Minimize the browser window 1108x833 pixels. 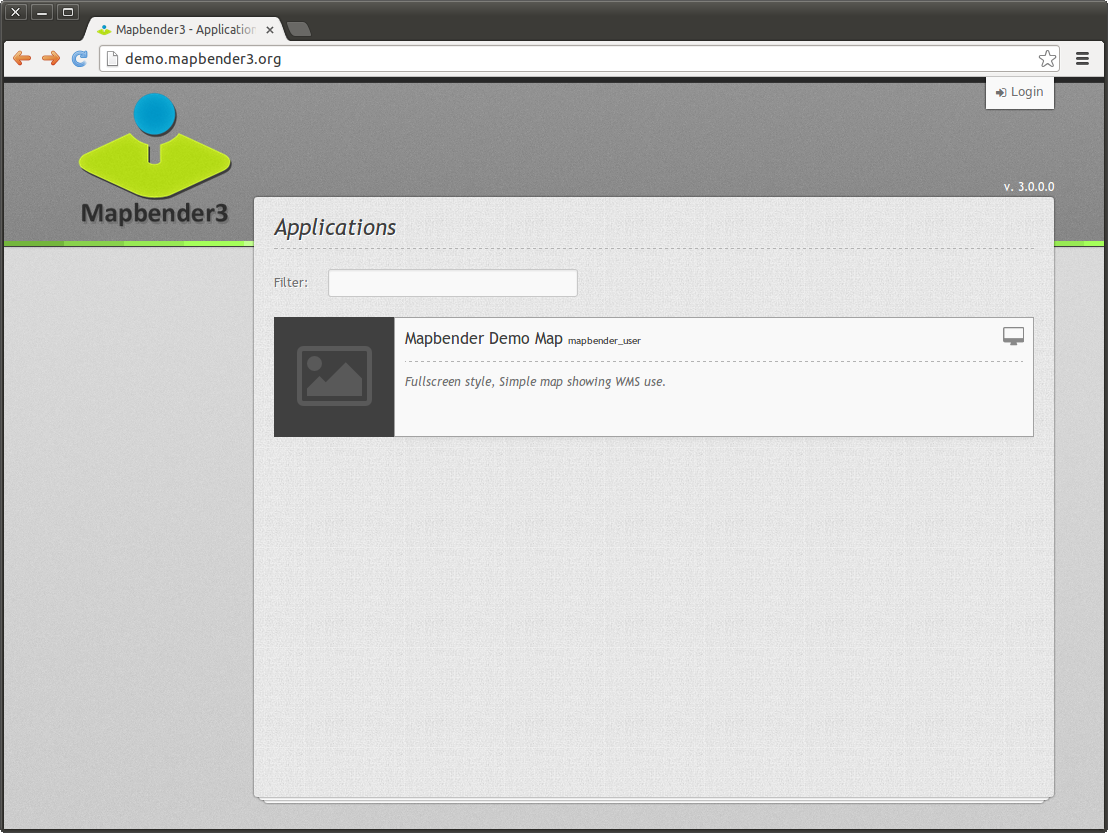pos(42,12)
